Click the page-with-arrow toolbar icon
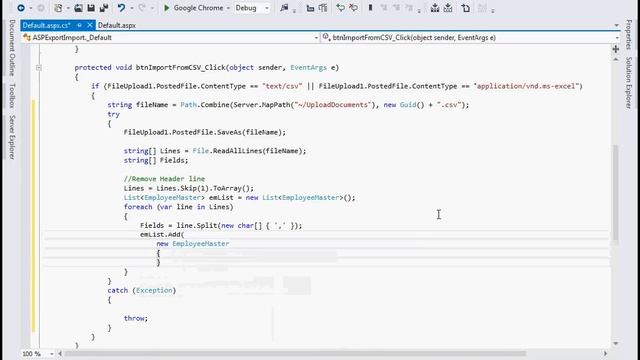The width and height of the screenshot is (640, 360). pyautogui.click(x=466, y=8)
